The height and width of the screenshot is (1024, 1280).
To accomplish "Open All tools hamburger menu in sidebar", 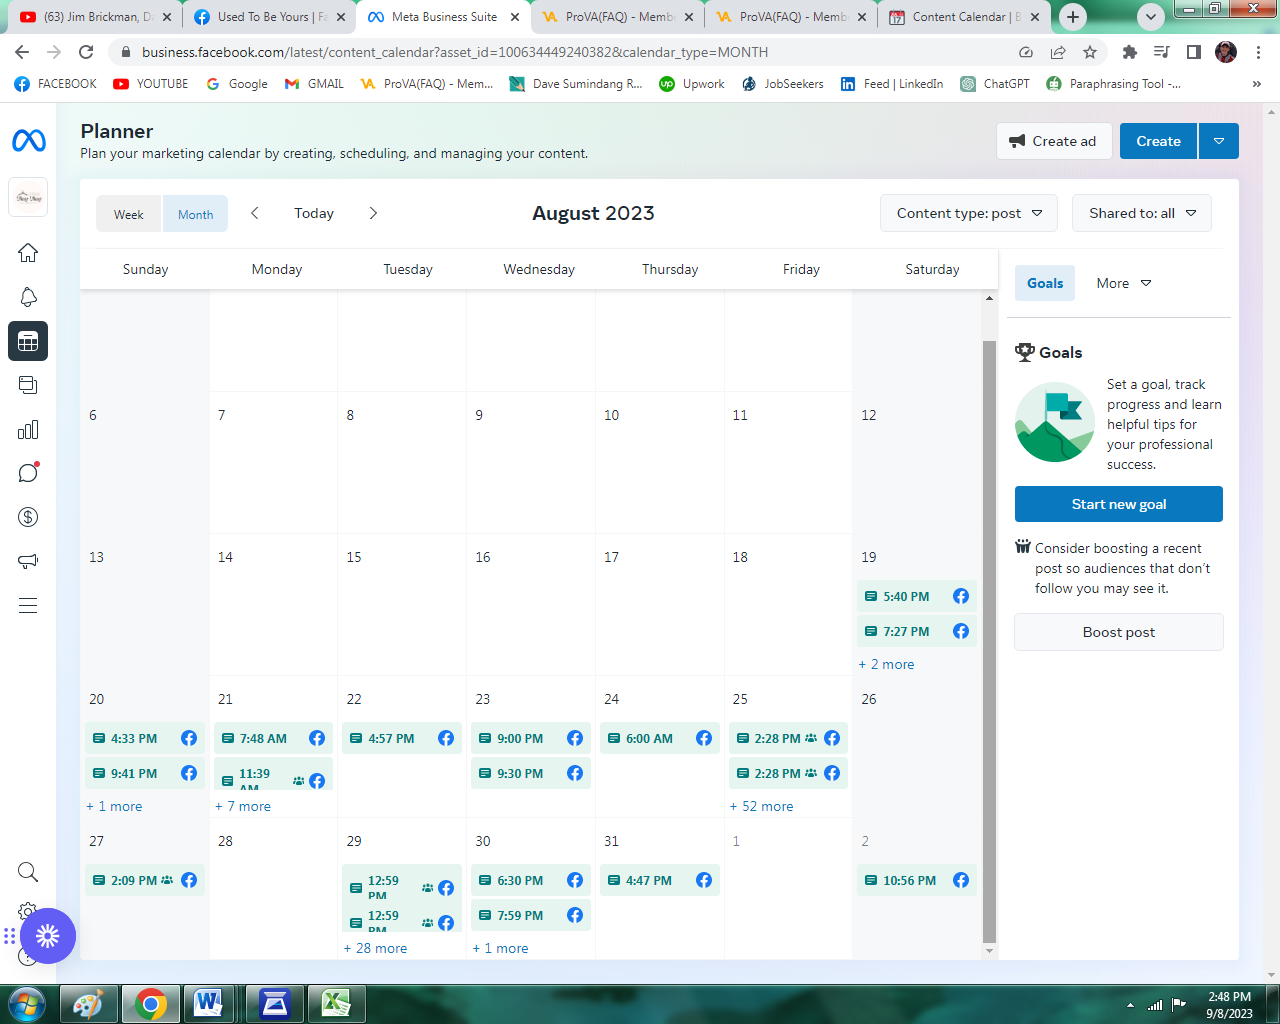I will coord(28,605).
